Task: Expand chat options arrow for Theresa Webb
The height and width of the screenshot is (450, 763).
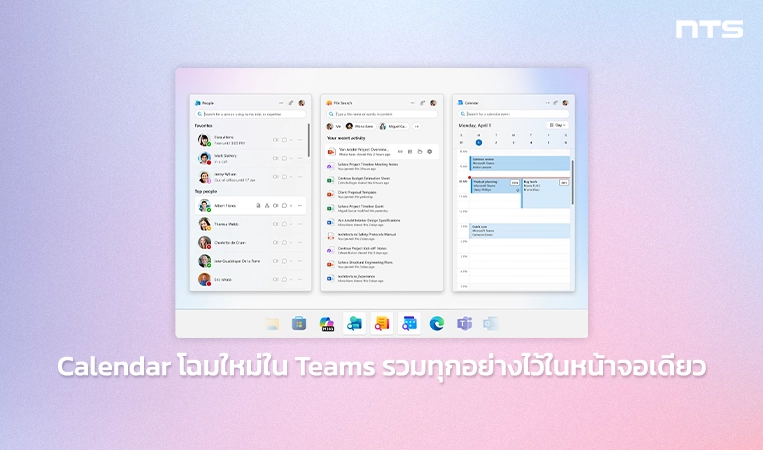Action: pyautogui.click(x=291, y=224)
